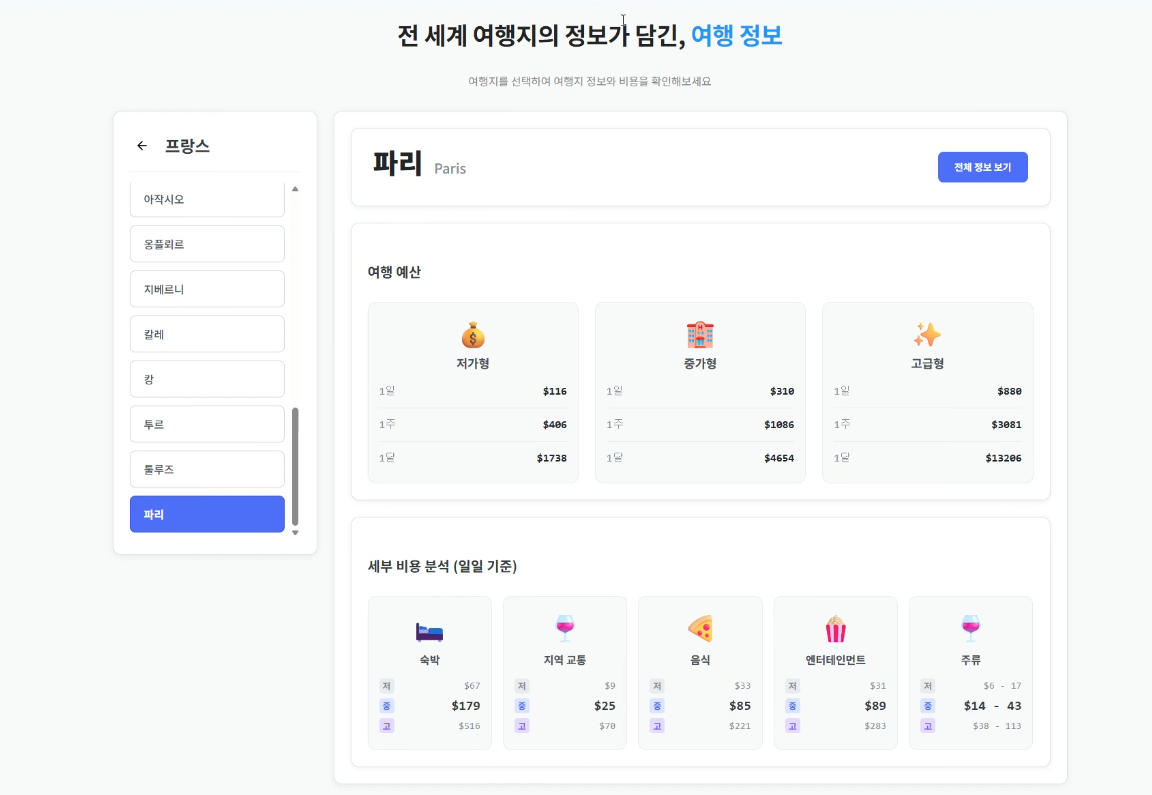
Task: Click the hotel icon for 중가형
Action: point(700,334)
